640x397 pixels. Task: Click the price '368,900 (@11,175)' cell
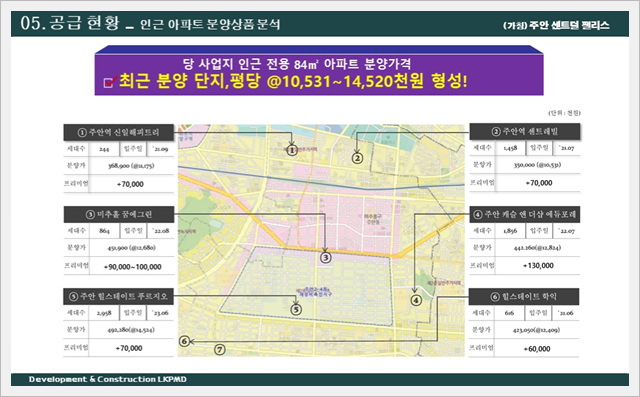(x=131, y=166)
